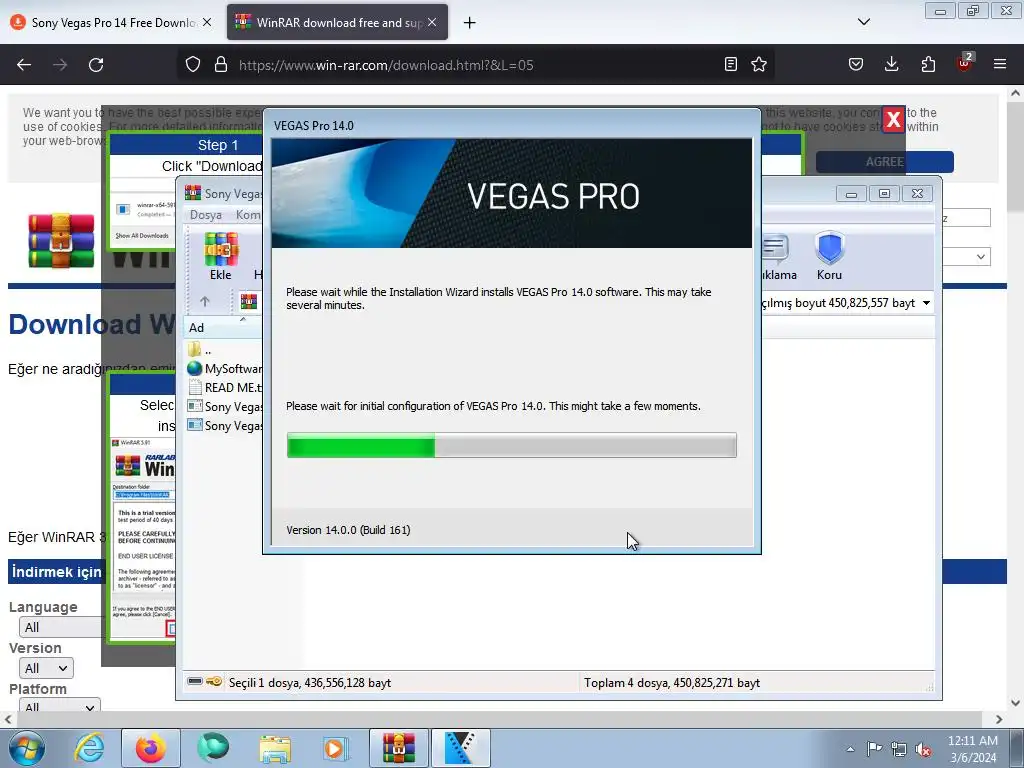Click the page vertical scrollbar thumb
This screenshot has height=768, width=1024.
pyautogui.click(x=1016, y=157)
